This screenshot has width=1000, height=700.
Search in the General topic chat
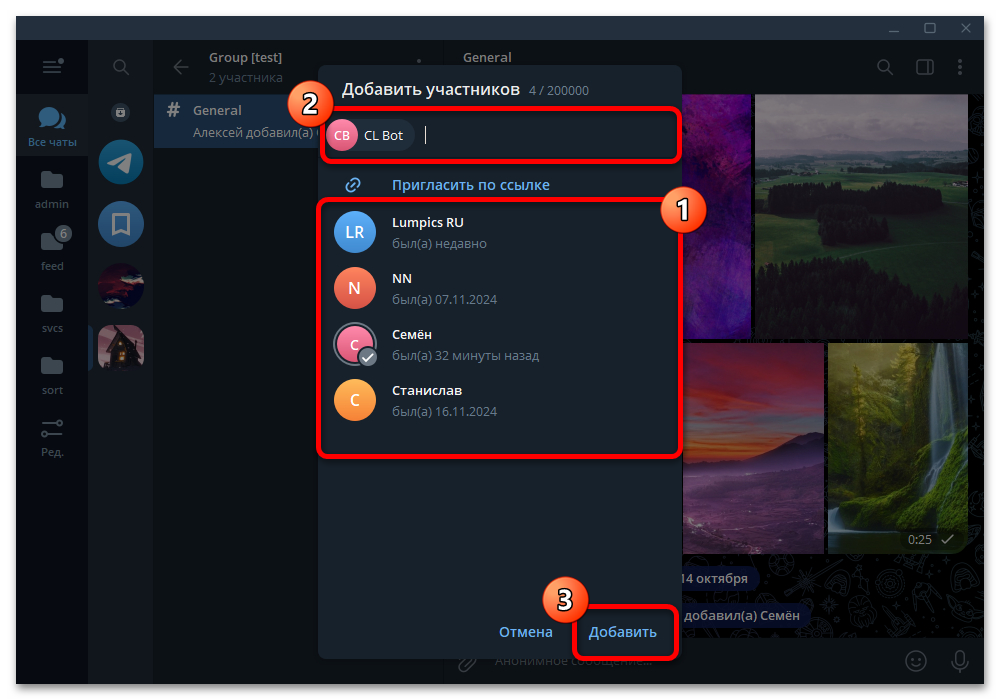885,67
